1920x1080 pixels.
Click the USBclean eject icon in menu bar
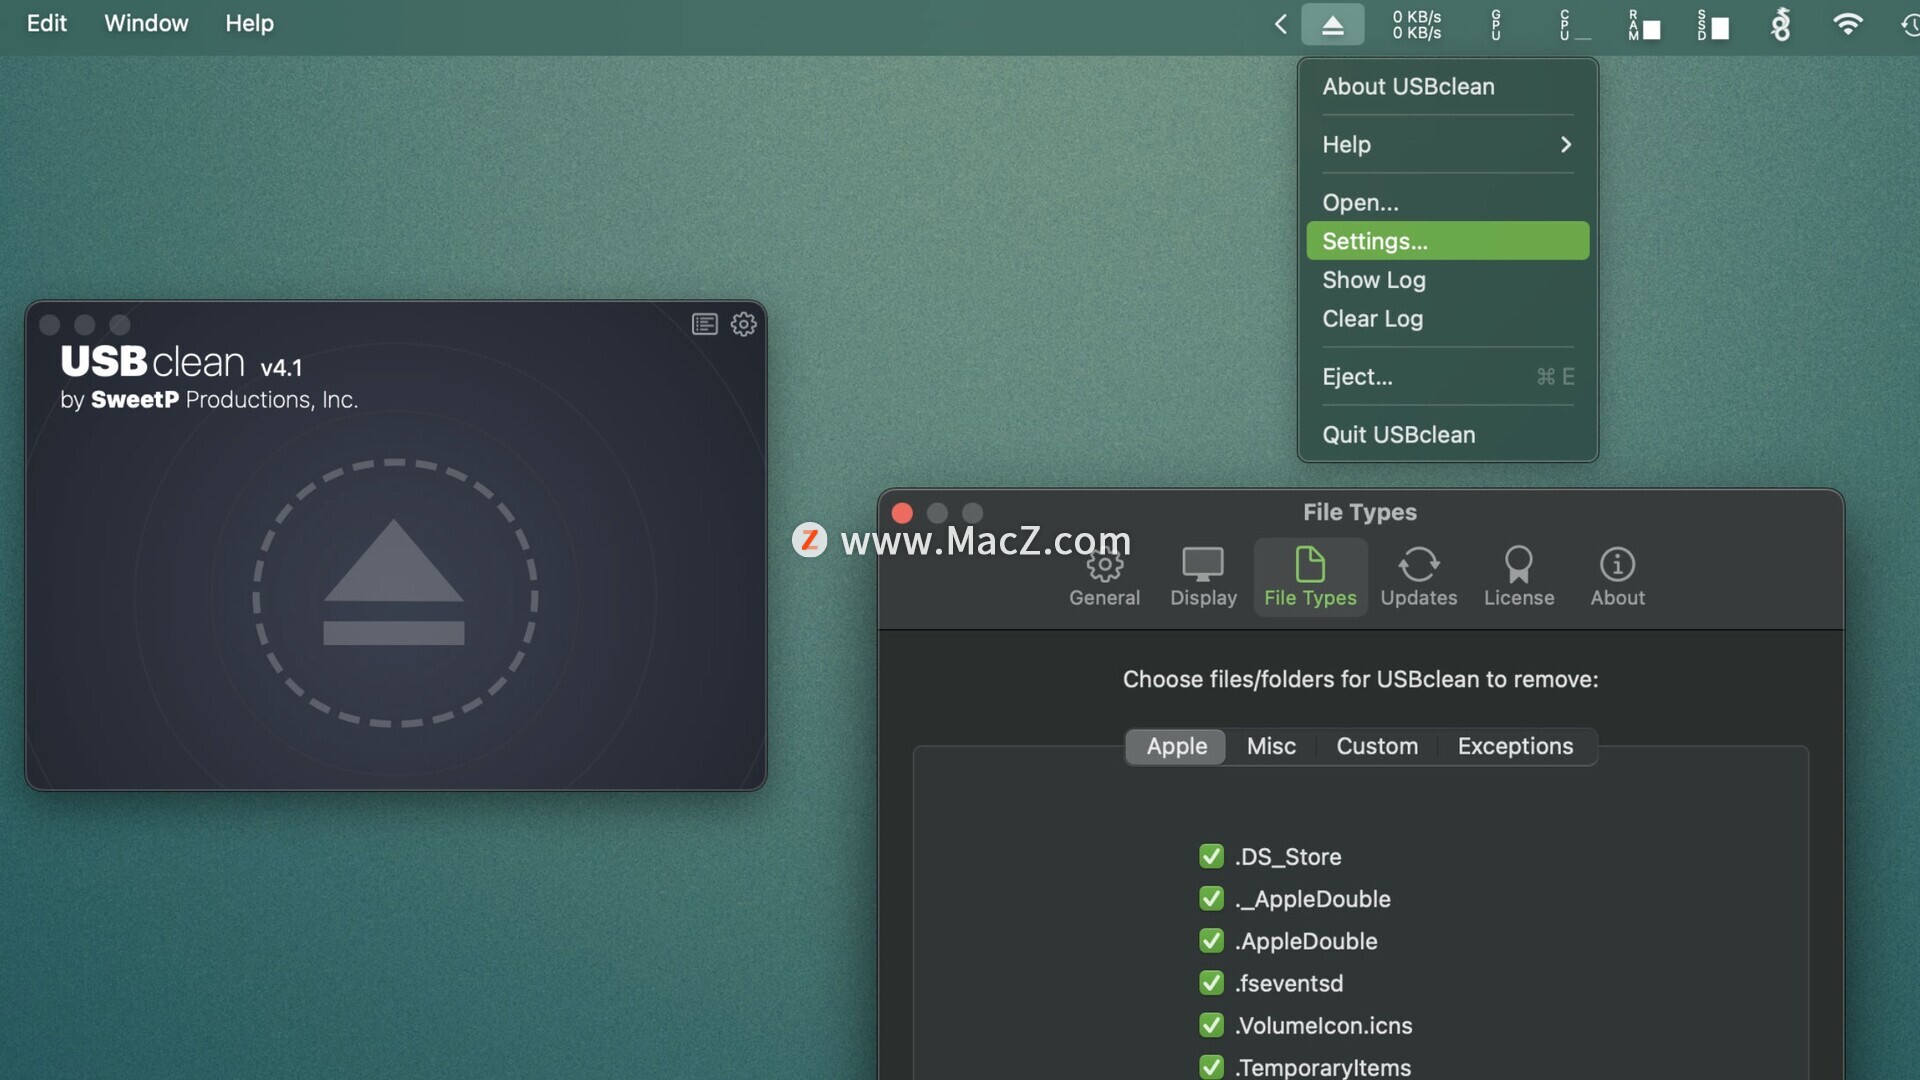click(1332, 25)
